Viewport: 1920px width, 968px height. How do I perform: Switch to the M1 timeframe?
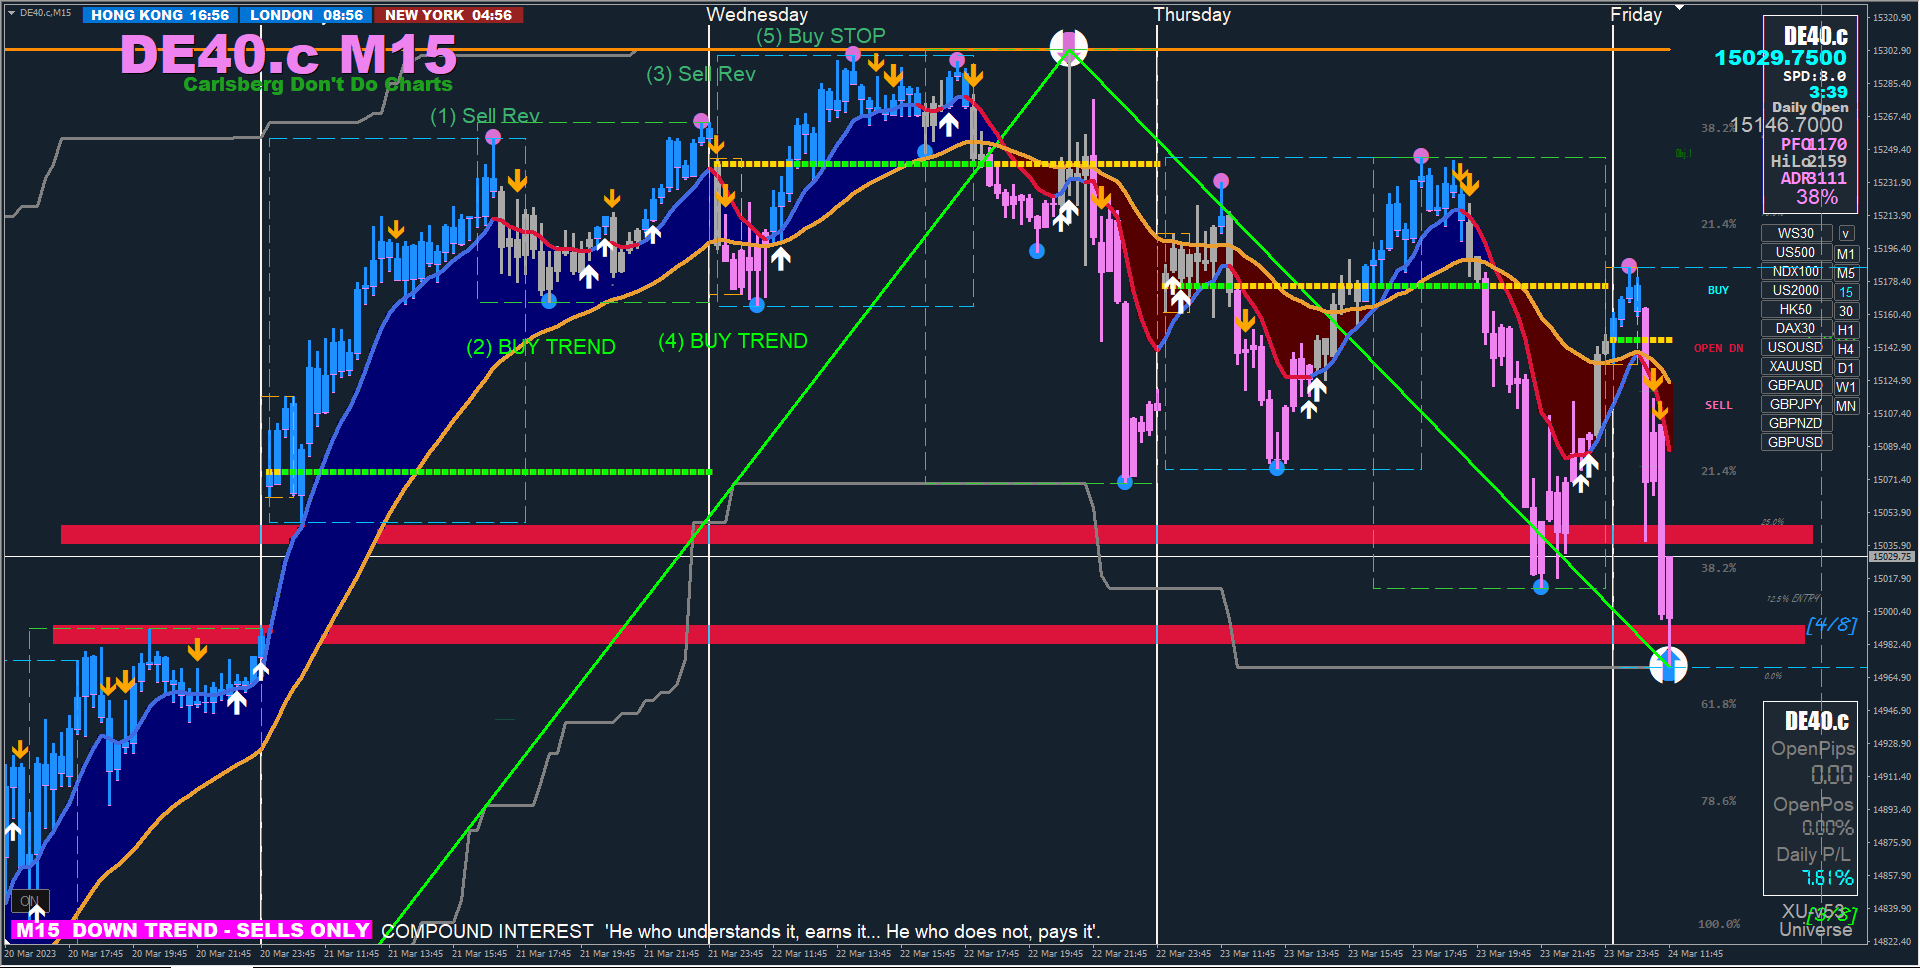point(1846,254)
